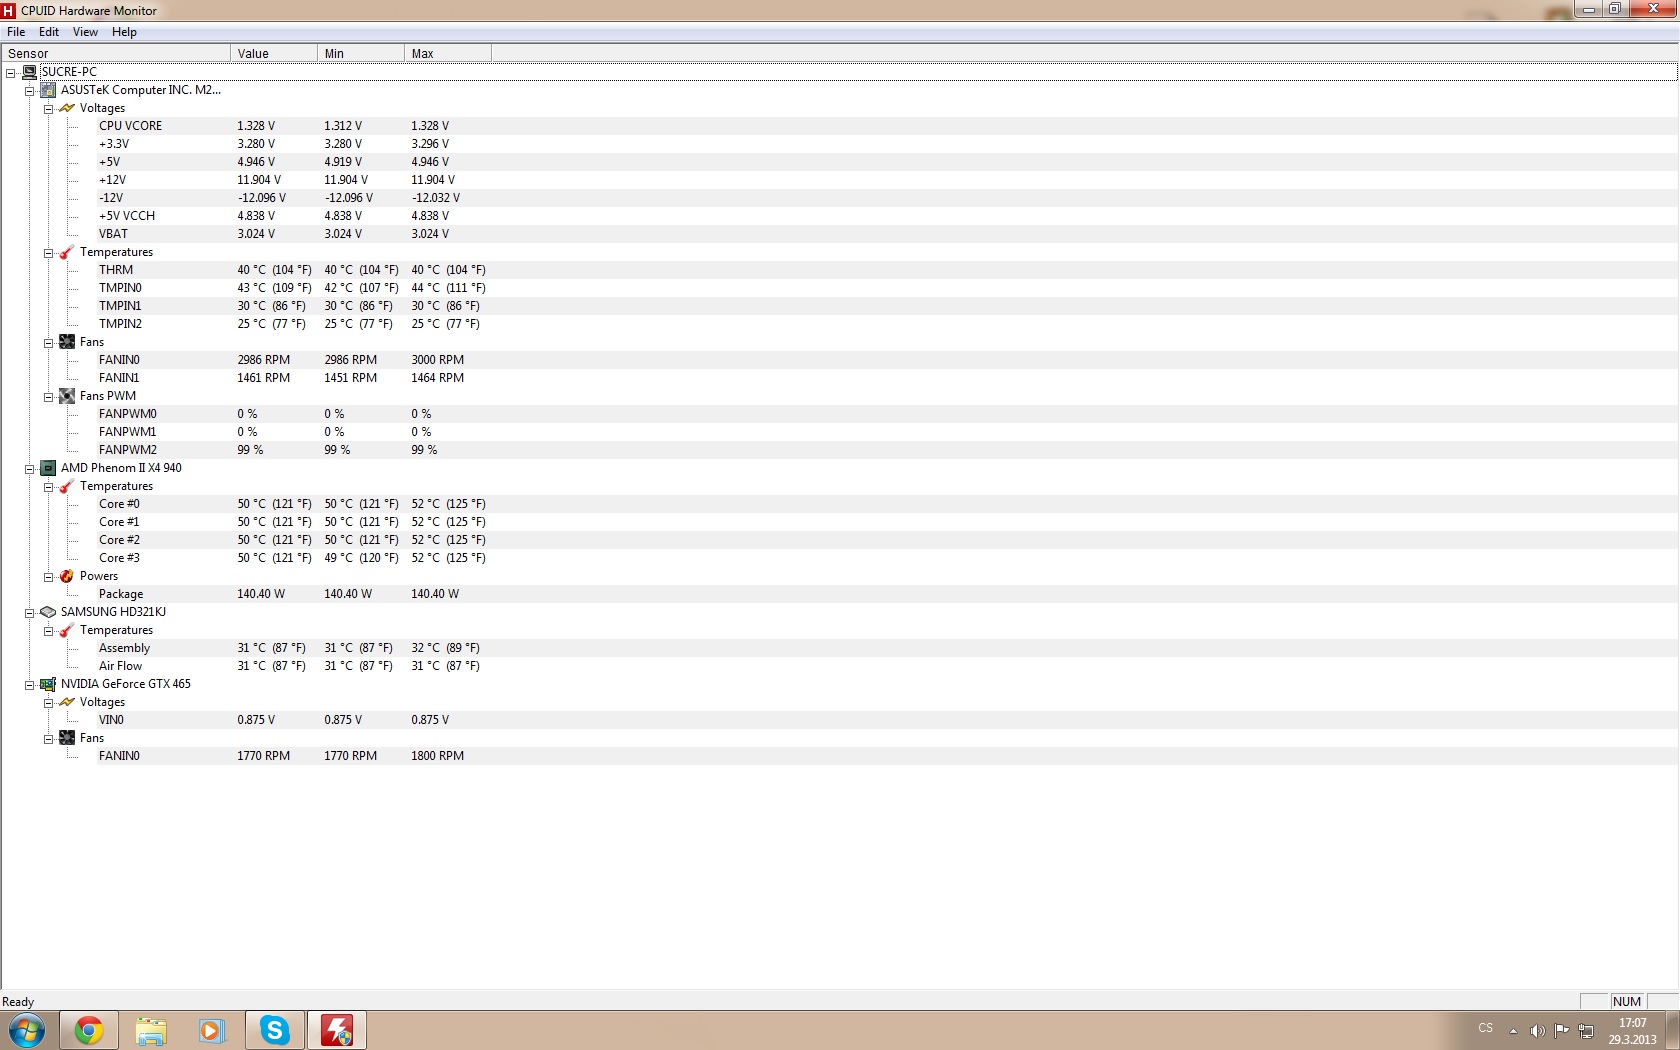Image resolution: width=1680 pixels, height=1050 pixels.
Task: Click the NVIDIA graphics card icon
Action: click(x=48, y=684)
